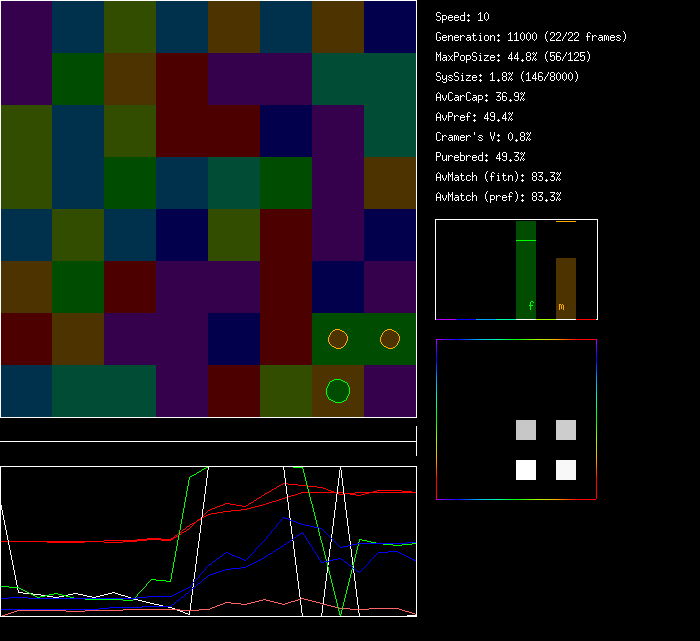Click the Speed: 10 readout
The image size is (700, 641).
tap(462, 17)
